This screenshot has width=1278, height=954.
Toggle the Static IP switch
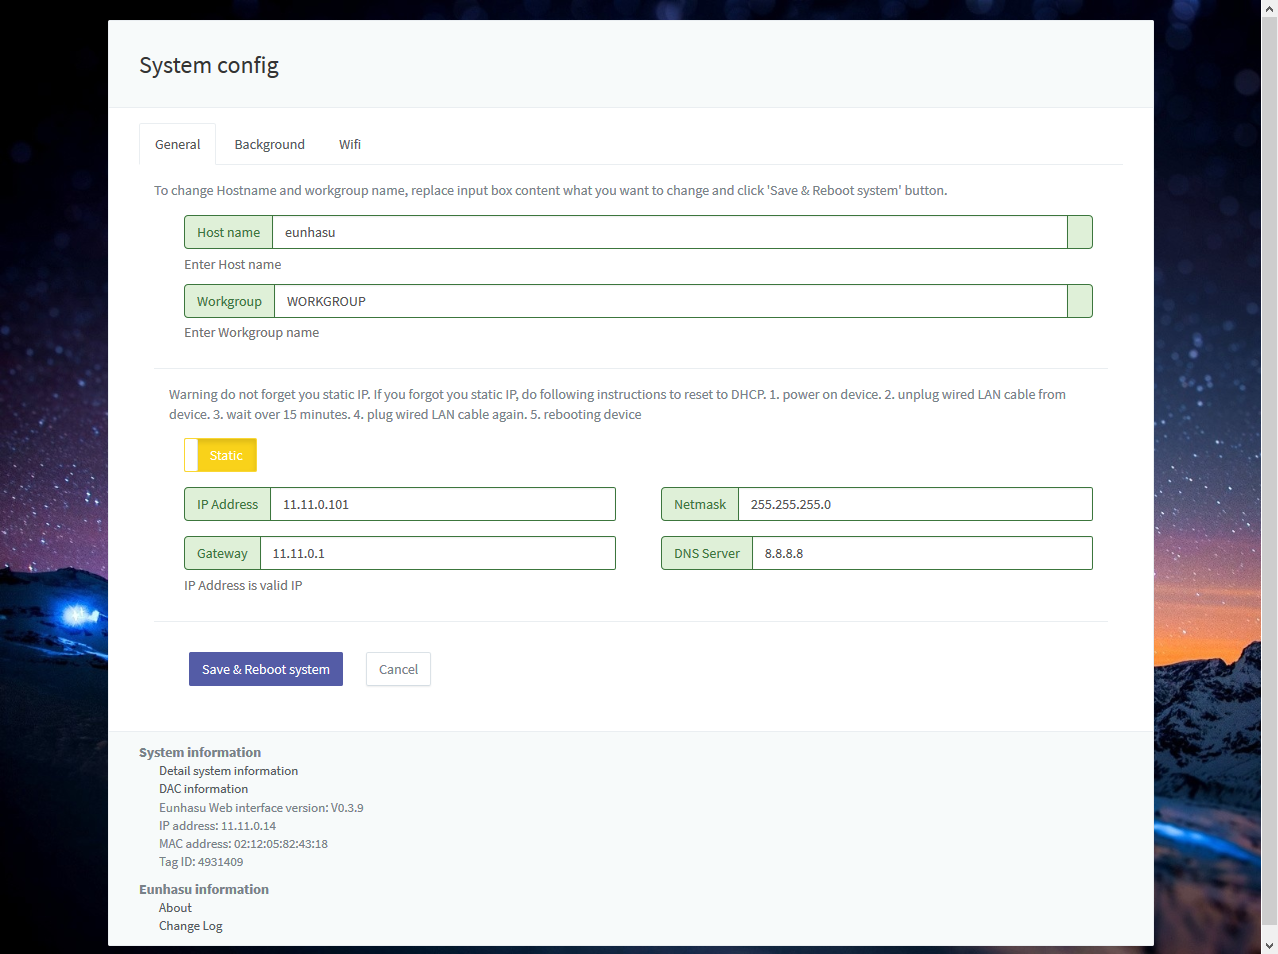click(221, 456)
